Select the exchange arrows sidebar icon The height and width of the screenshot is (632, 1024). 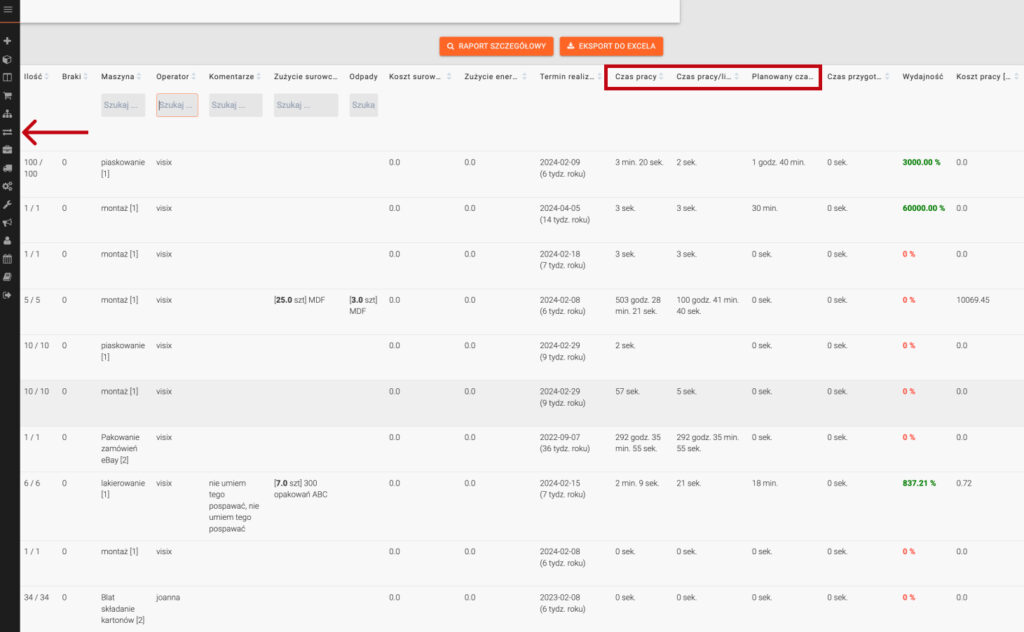pos(8,132)
